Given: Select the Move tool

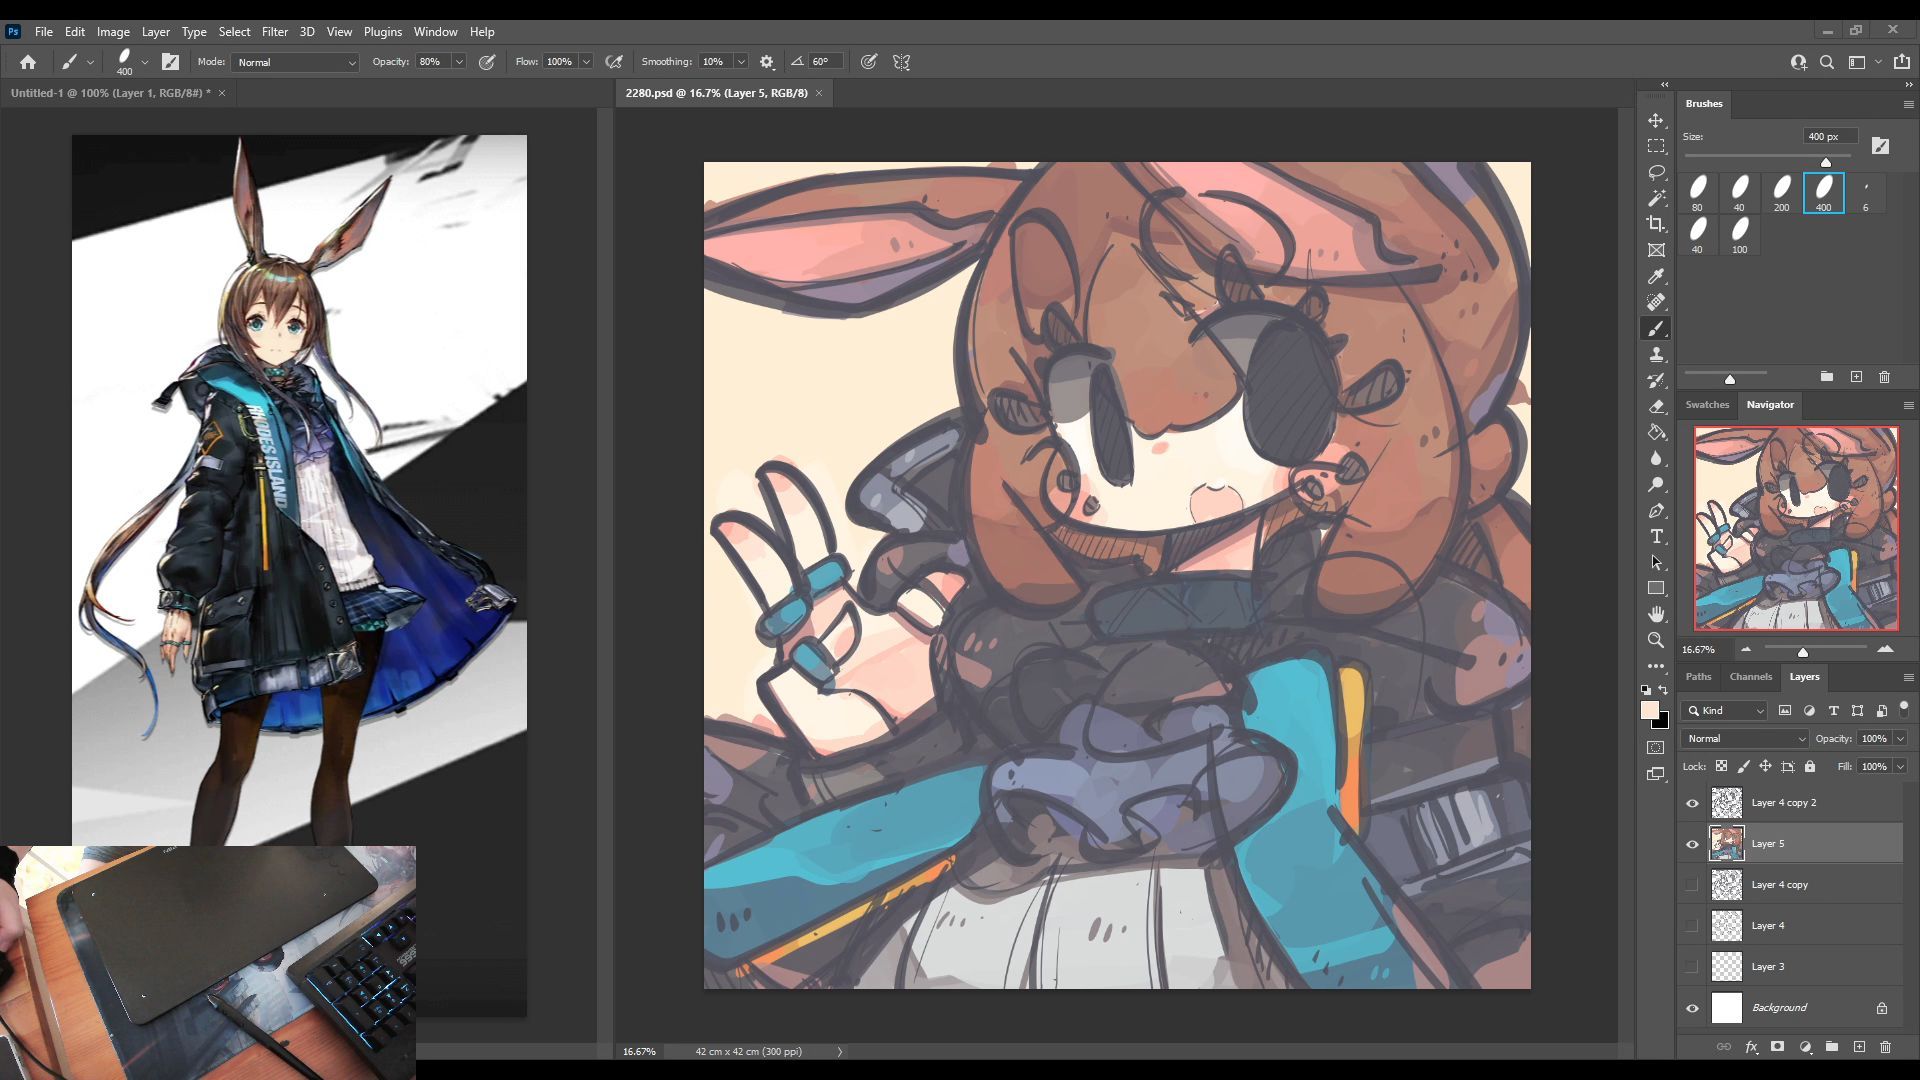Looking at the screenshot, I should point(1656,120).
